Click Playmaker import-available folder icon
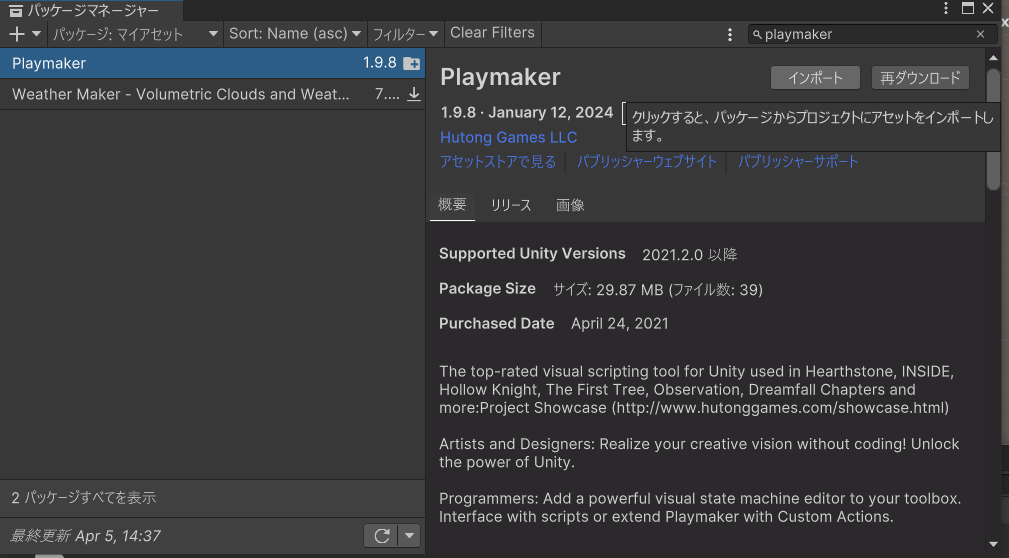Image resolution: width=1009 pixels, height=558 pixels. pyautogui.click(x=411, y=63)
